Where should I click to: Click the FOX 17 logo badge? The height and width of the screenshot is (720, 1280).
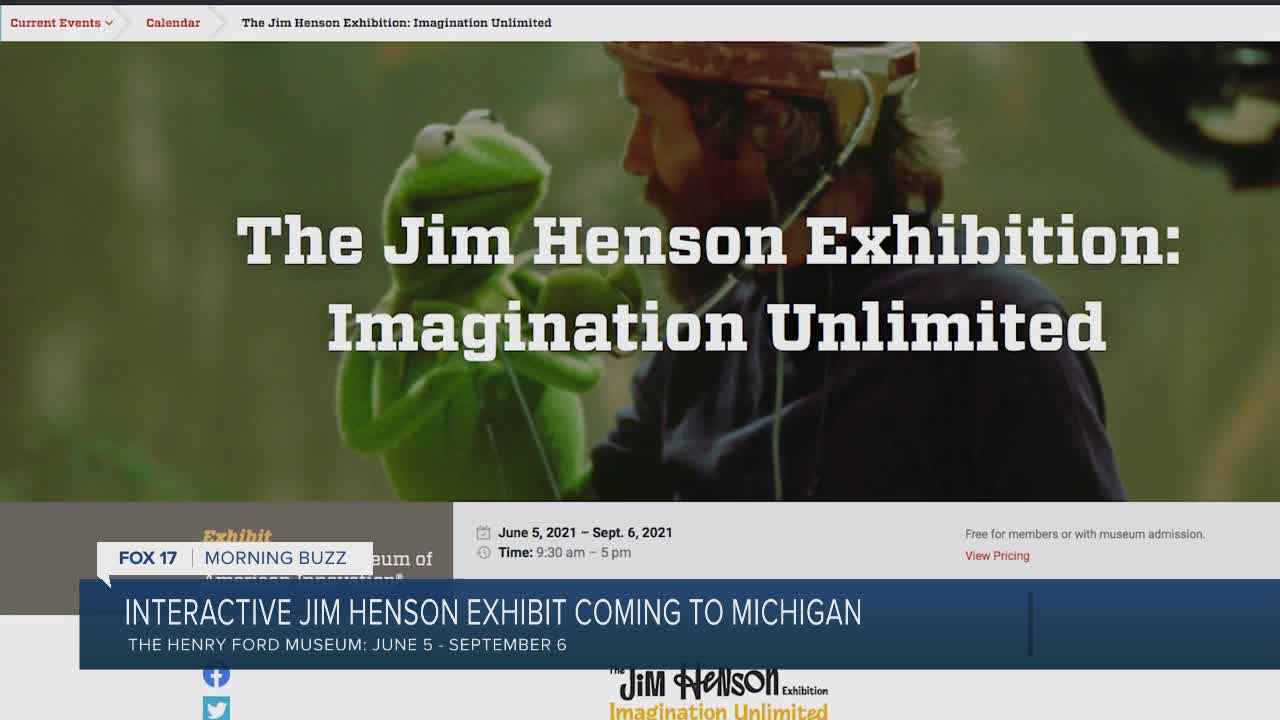[x=147, y=558]
